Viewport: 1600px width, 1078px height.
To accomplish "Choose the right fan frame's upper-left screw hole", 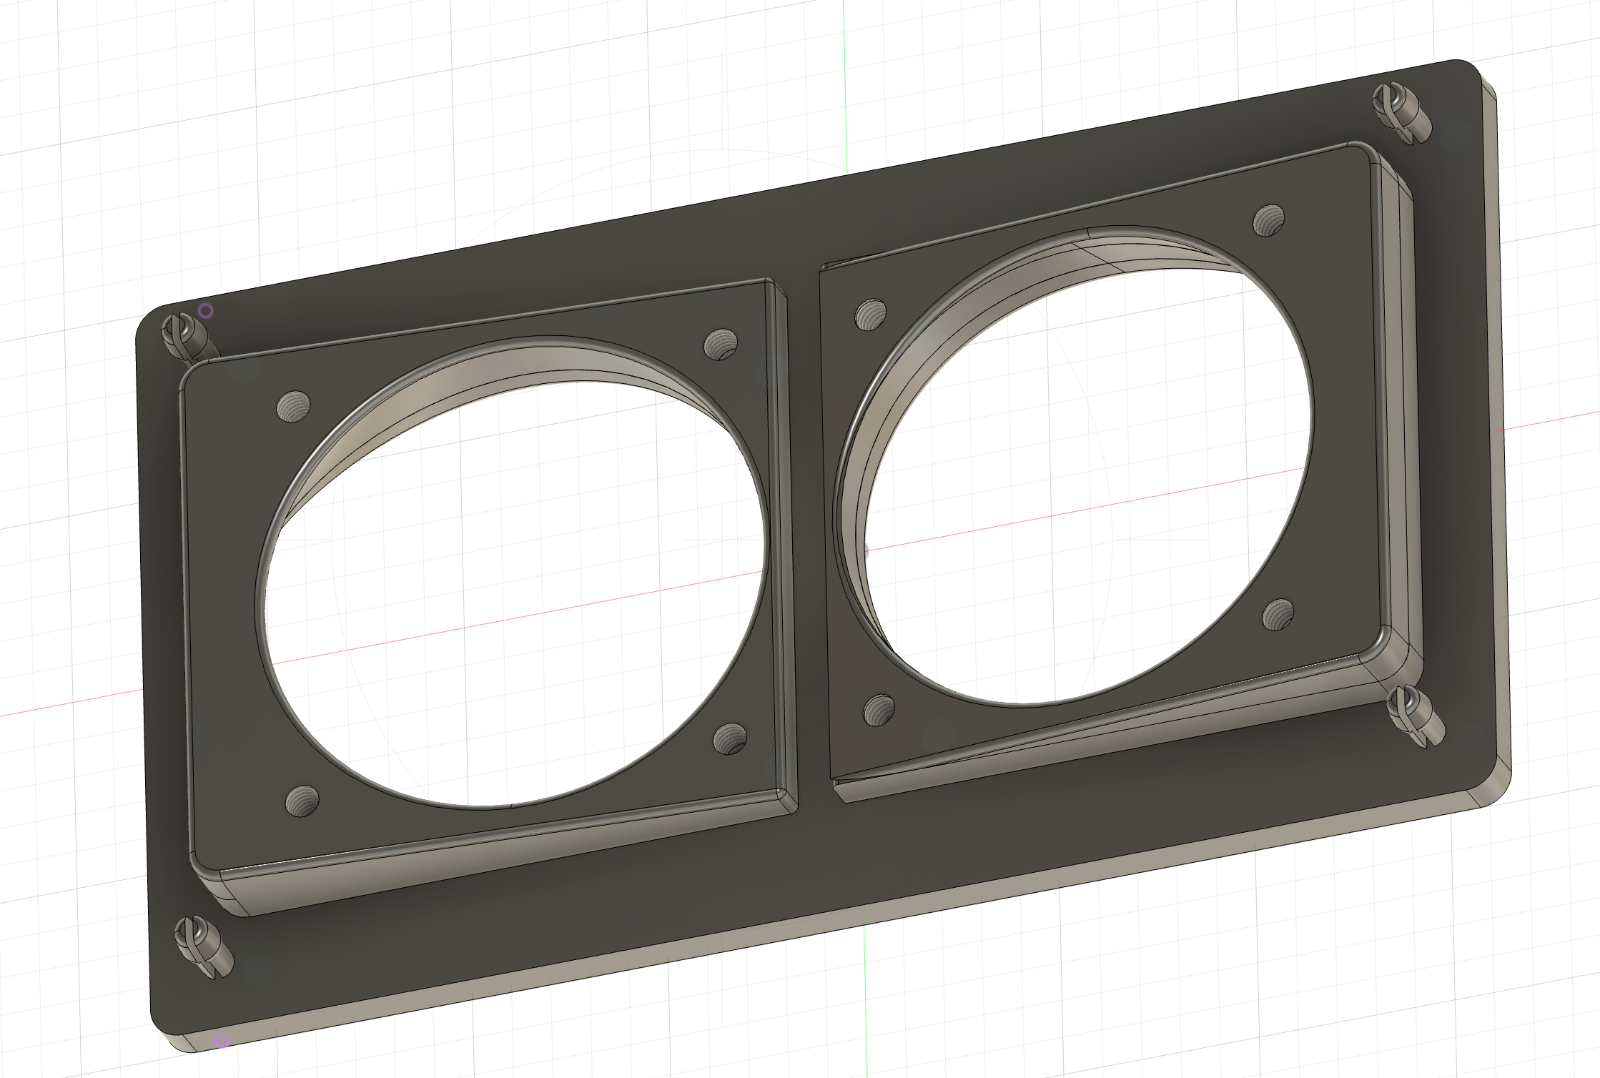I will click(872, 314).
